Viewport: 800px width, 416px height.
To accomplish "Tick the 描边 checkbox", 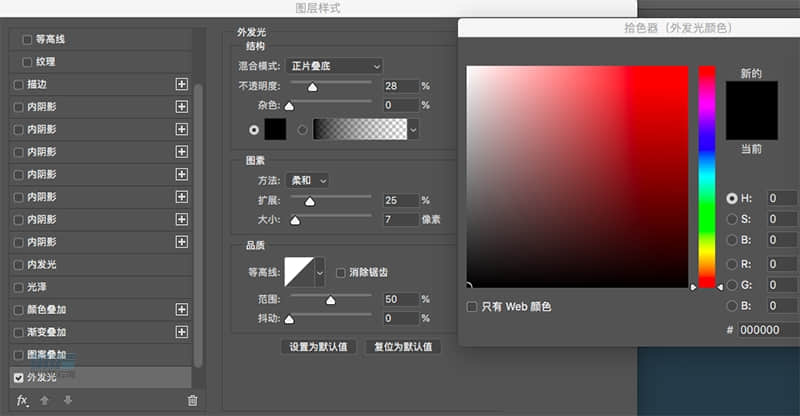I will pos(18,85).
